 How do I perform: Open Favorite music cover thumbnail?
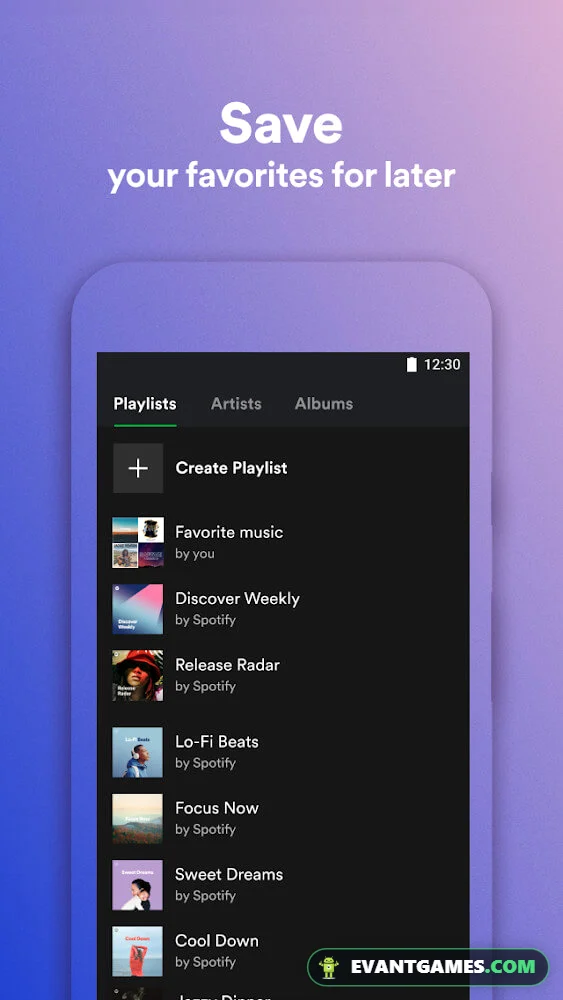tap(138, 543)
